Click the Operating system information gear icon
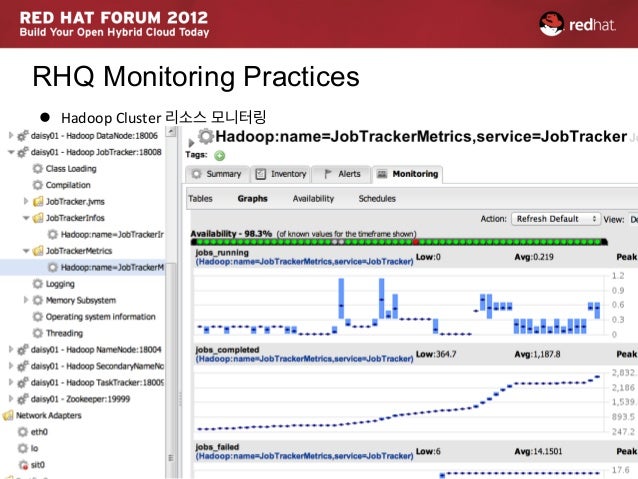Viewport: 638px width, 479px height. 38,317
